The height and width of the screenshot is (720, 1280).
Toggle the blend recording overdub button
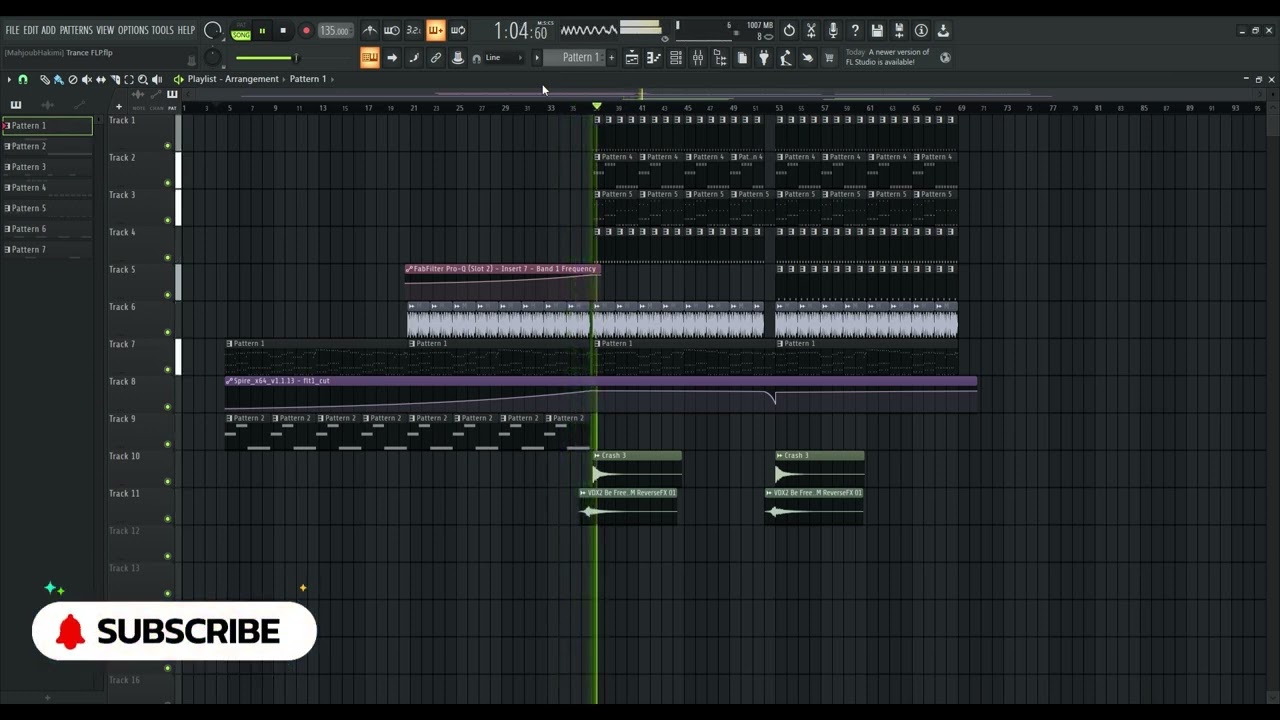436,30
